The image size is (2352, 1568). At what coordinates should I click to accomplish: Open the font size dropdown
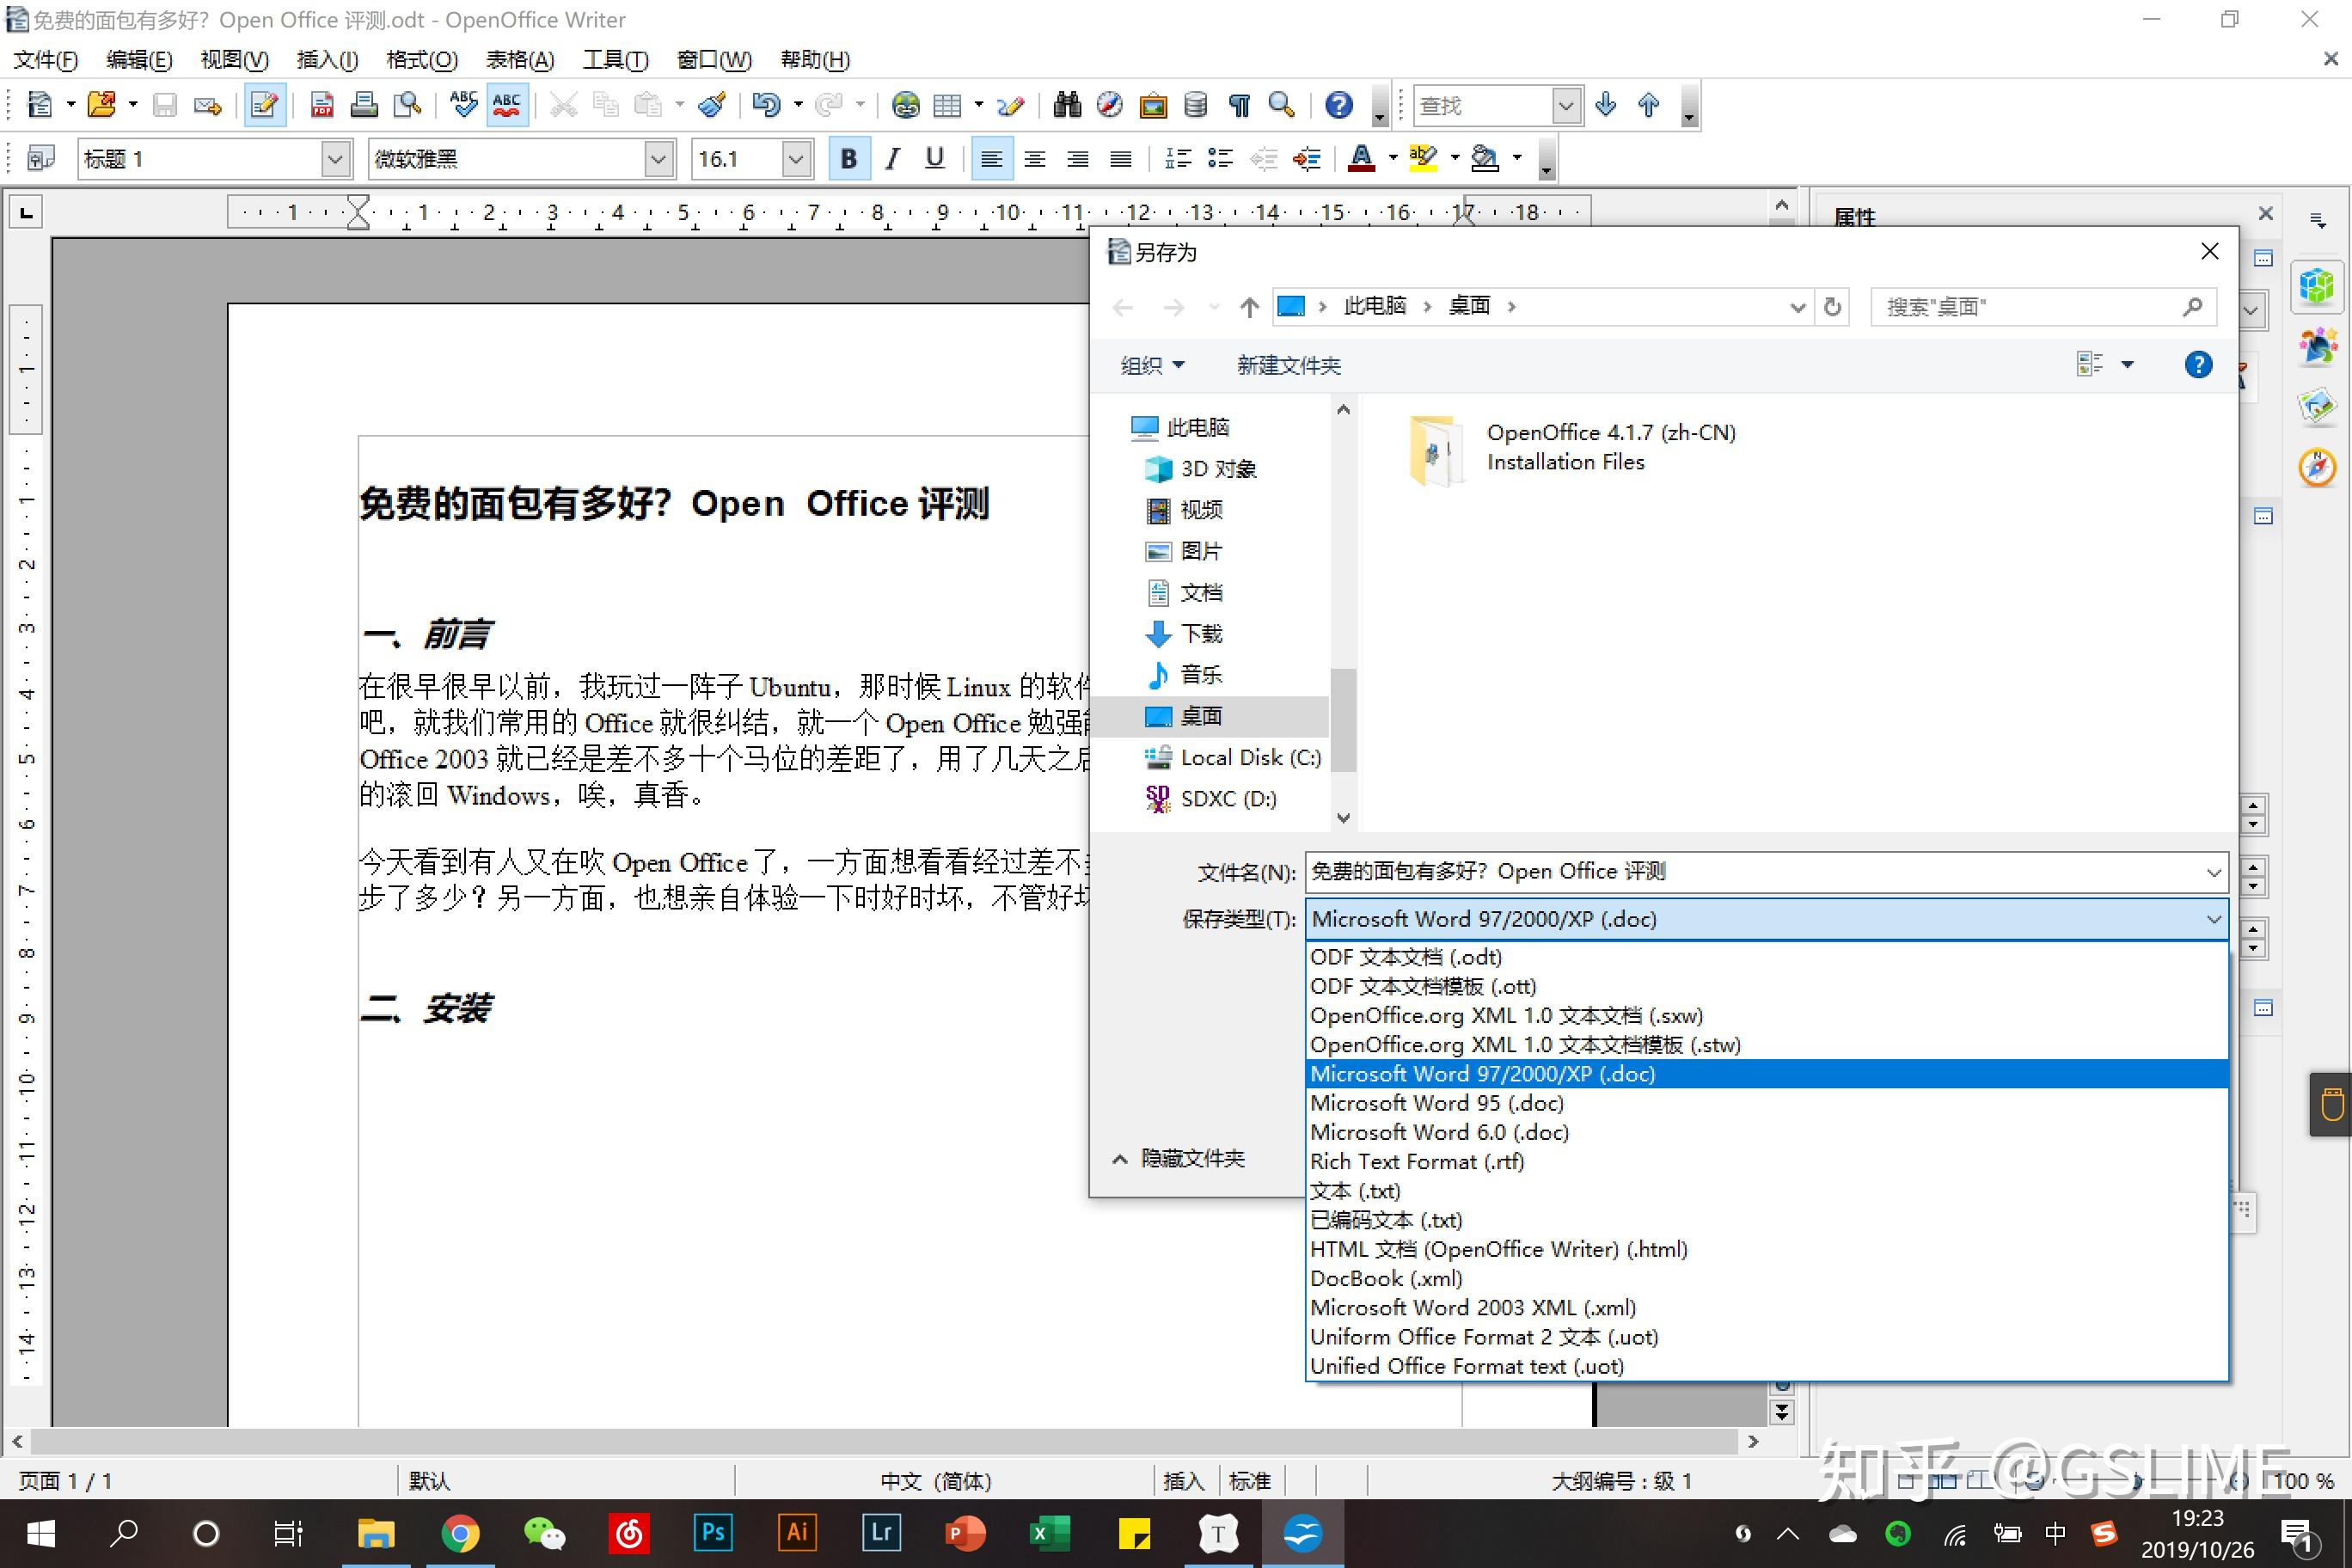tap(795, 158)
